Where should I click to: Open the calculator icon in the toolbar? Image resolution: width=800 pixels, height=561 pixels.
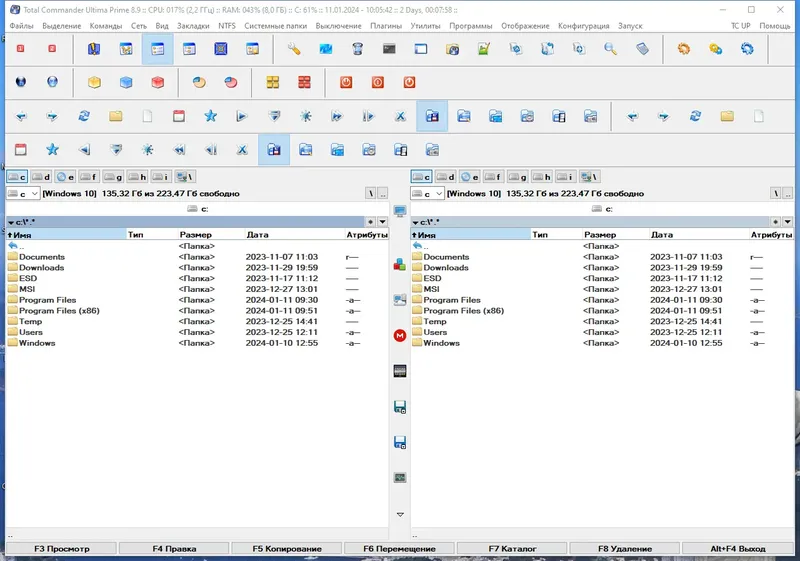pyautogui.click(x=642, y=49)
